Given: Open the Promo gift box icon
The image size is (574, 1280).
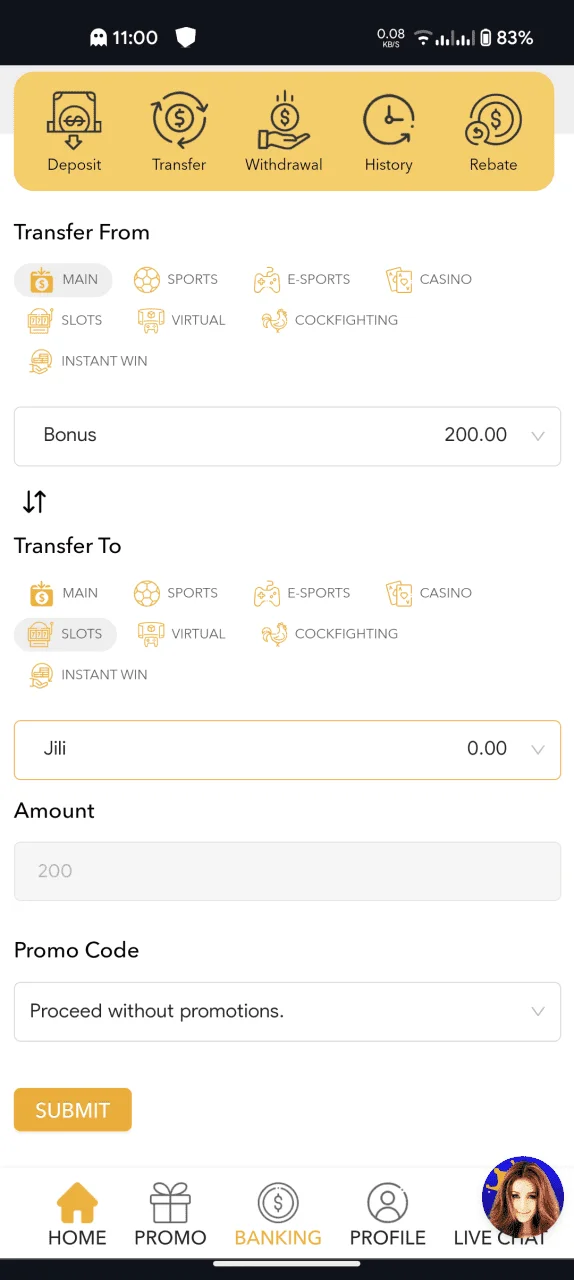Looking at the screenshot, I should 170,1203.
